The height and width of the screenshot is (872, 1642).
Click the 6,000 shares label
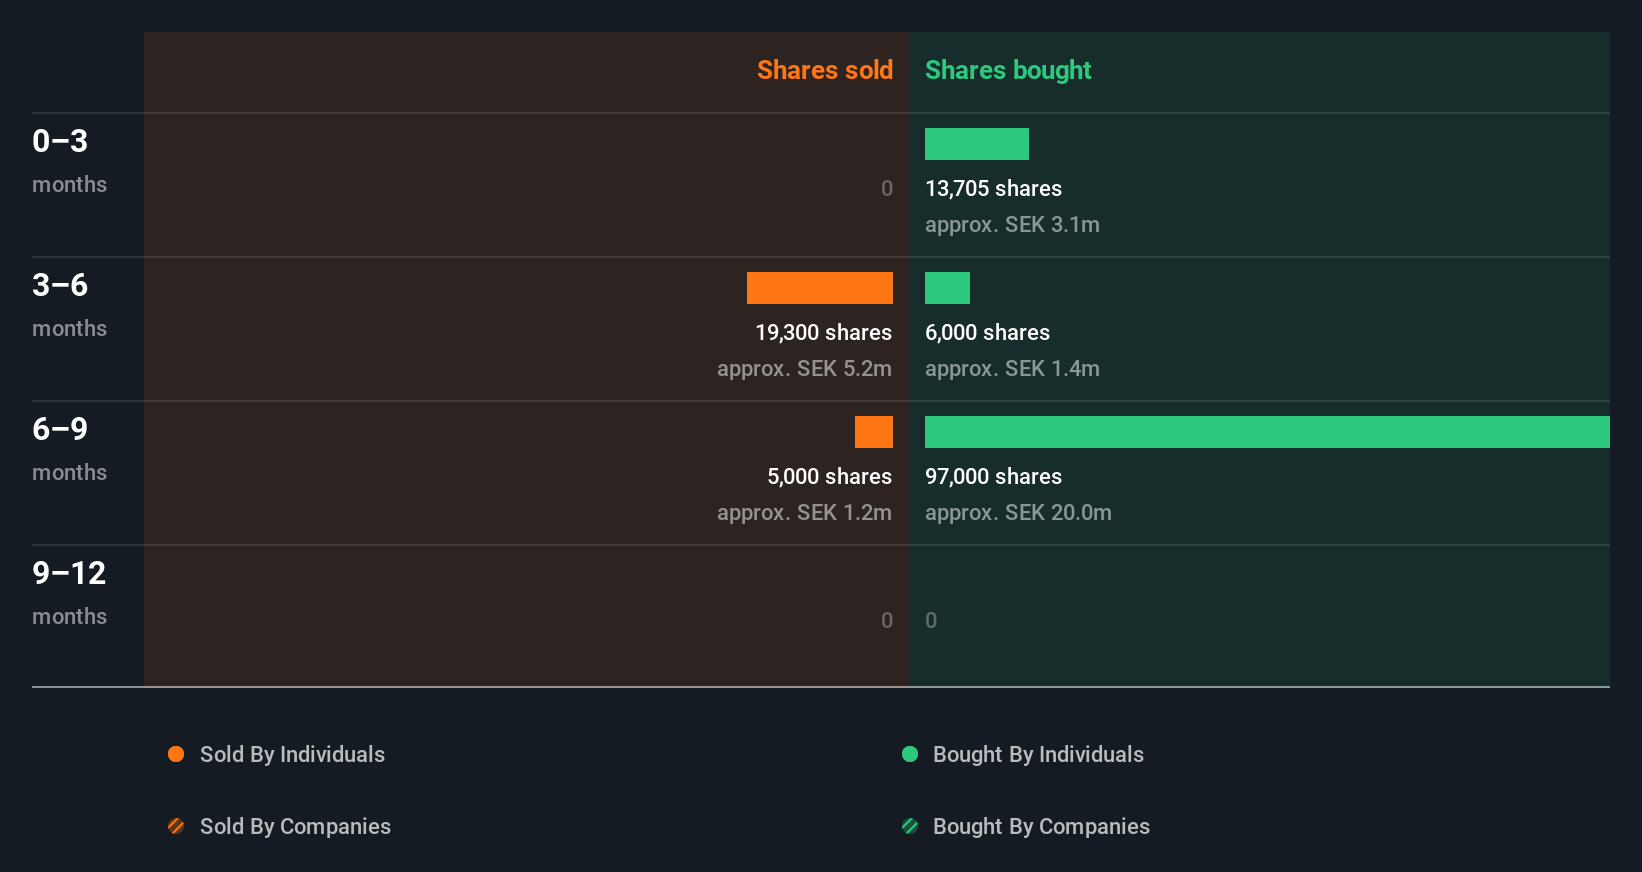tap(987, 333)
